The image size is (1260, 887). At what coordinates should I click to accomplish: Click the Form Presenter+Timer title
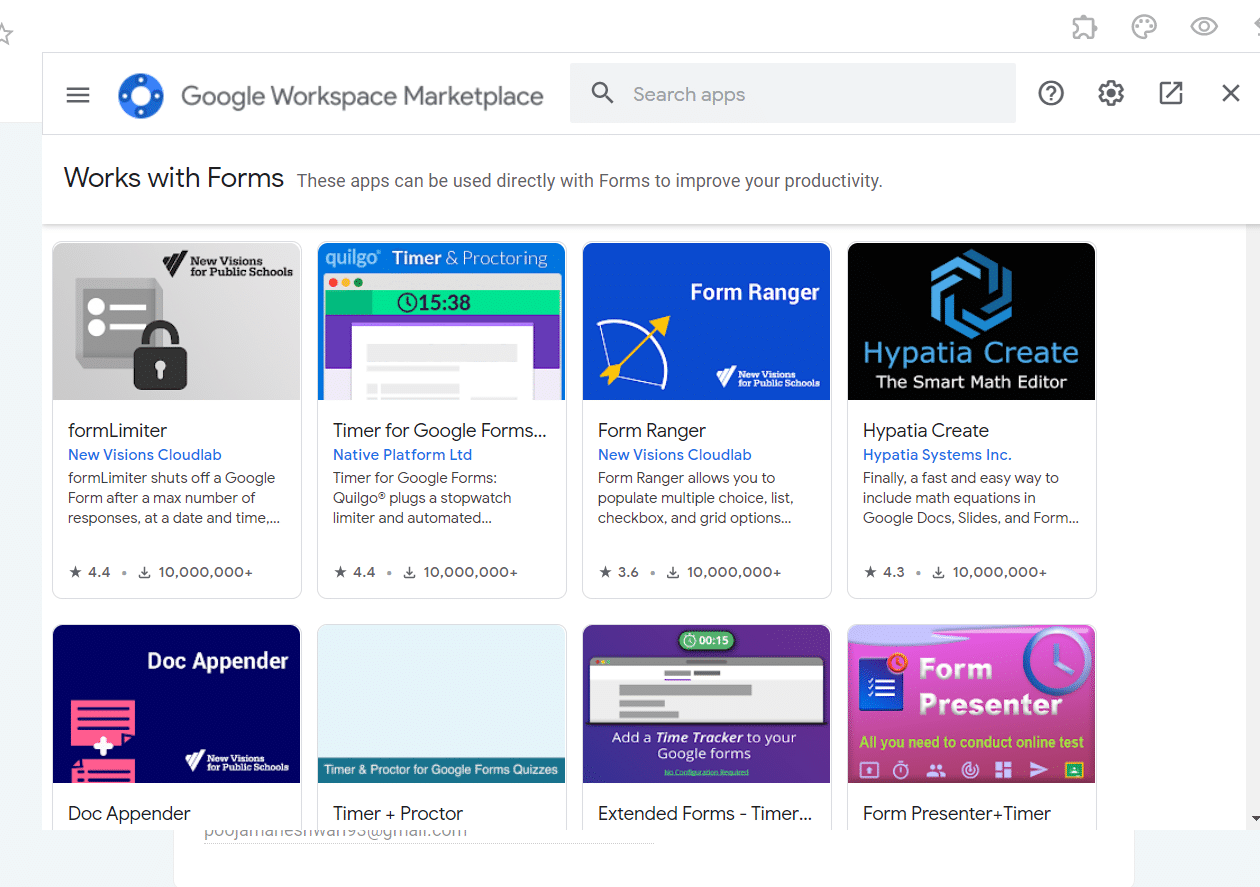pos(957,814)
